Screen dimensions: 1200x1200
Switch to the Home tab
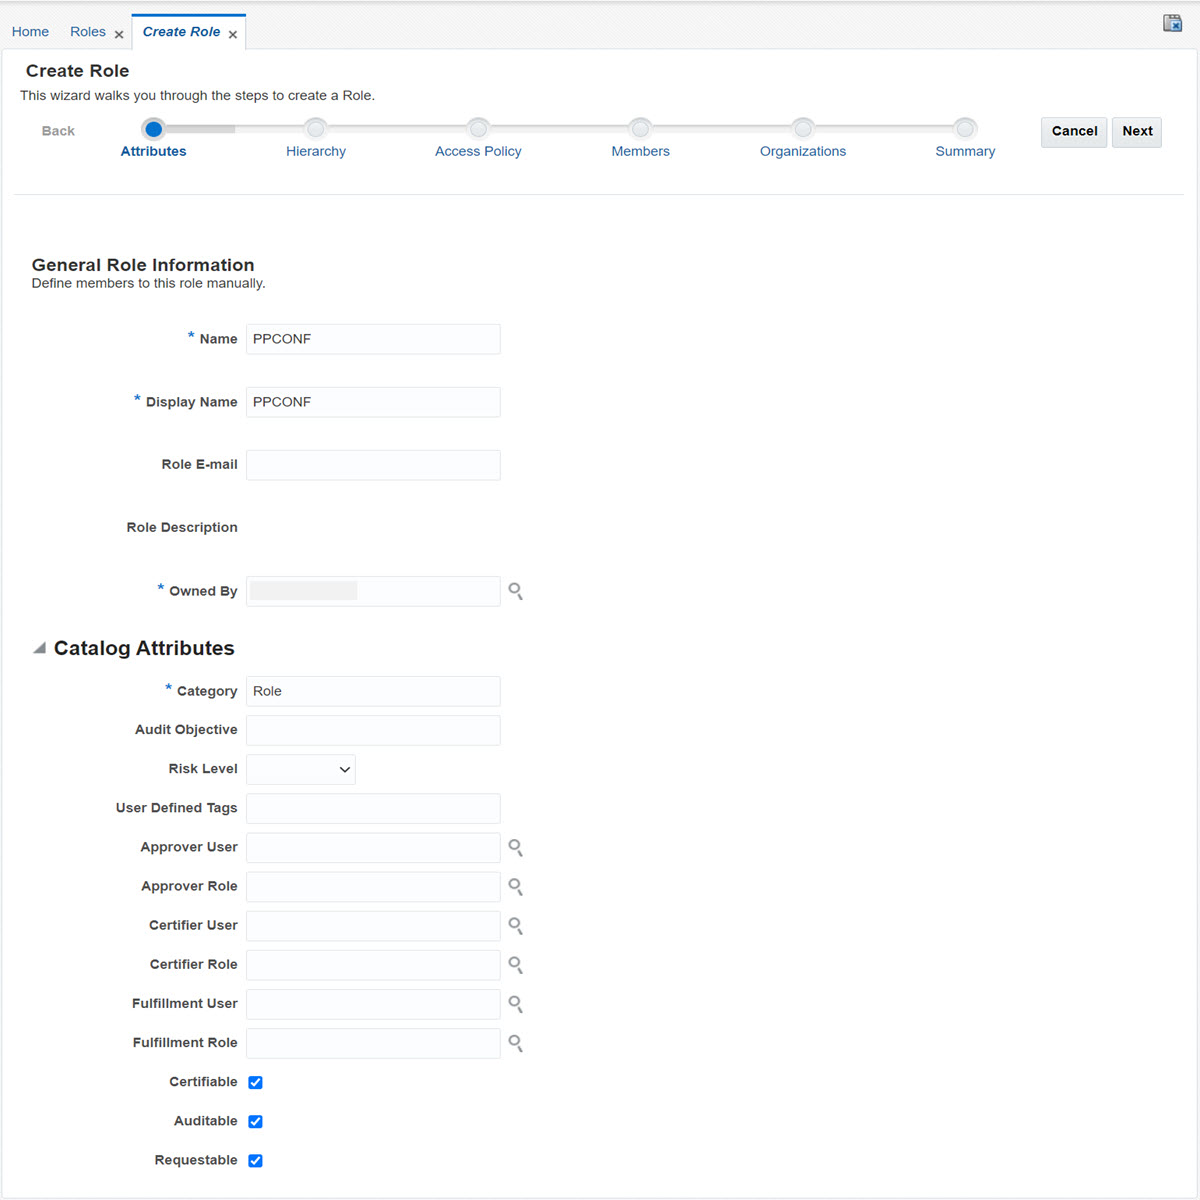(30, 31)
